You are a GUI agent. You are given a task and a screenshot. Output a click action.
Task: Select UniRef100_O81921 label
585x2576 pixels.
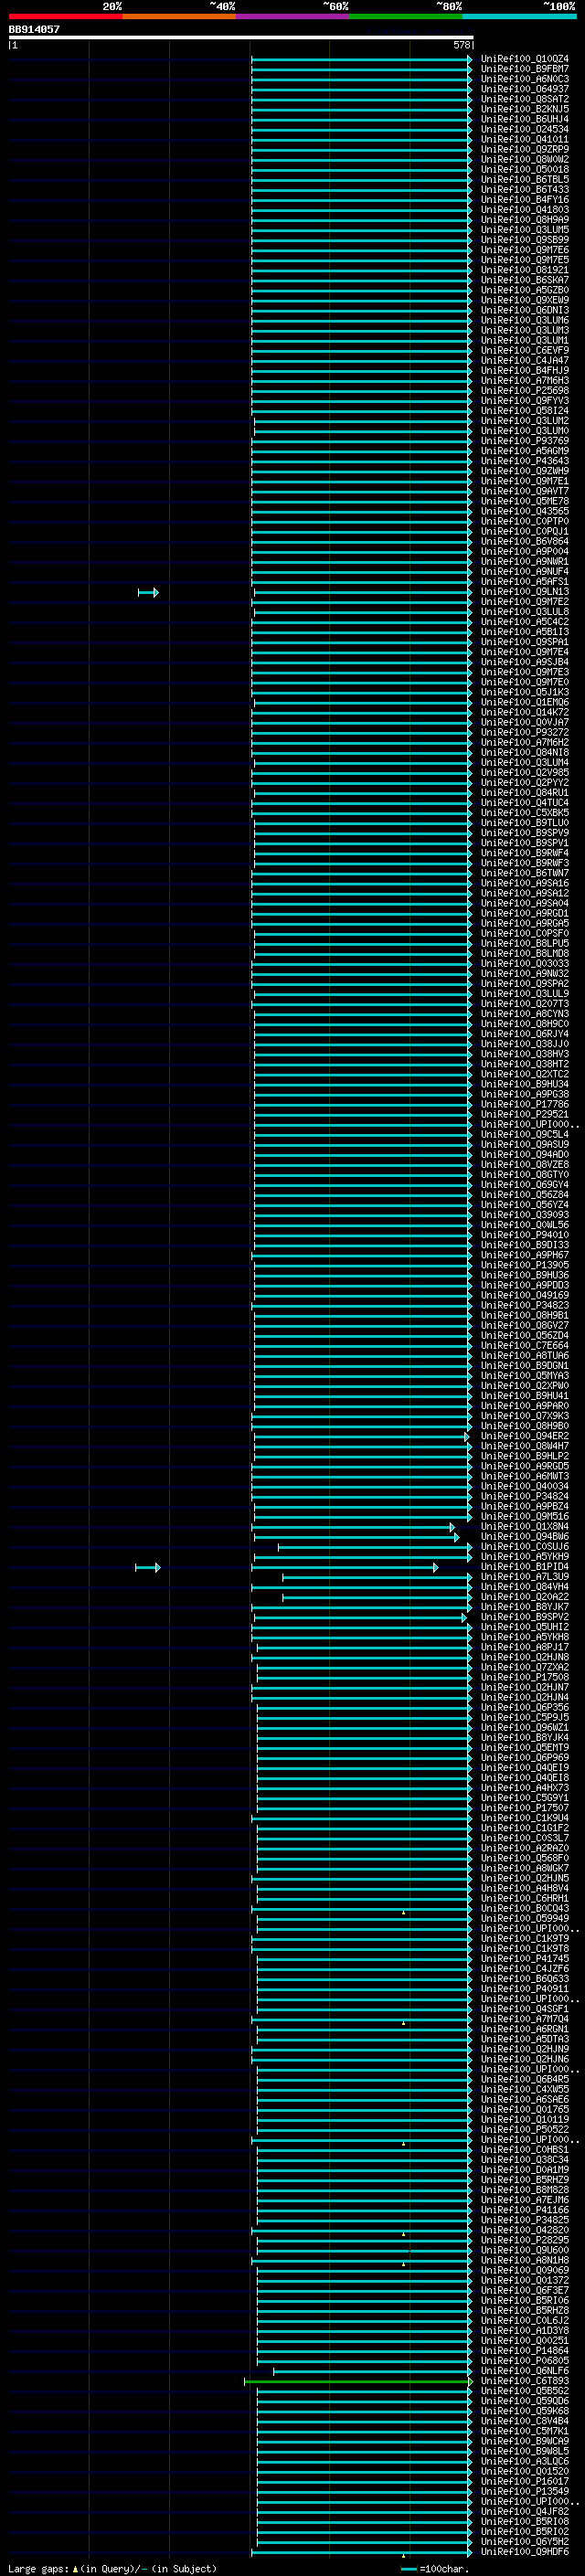pyautogui.click(x=525, y=270)
